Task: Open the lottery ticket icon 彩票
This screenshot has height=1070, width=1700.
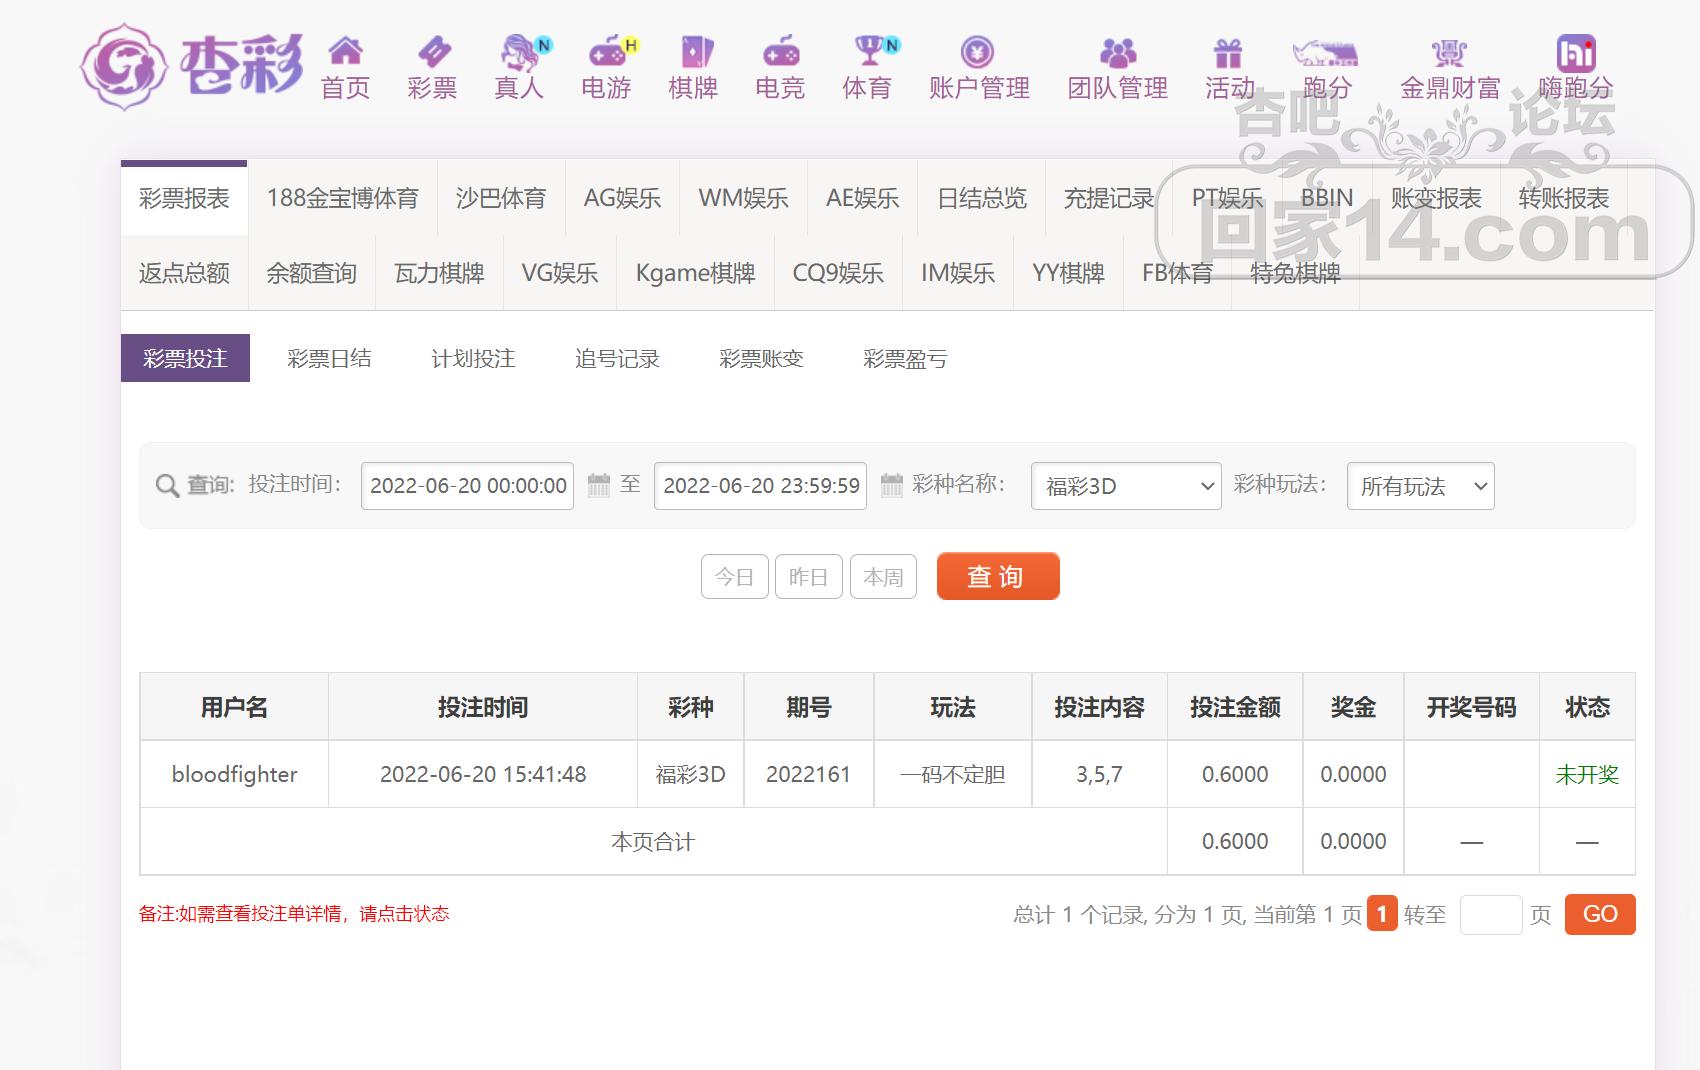Action: 433,50
